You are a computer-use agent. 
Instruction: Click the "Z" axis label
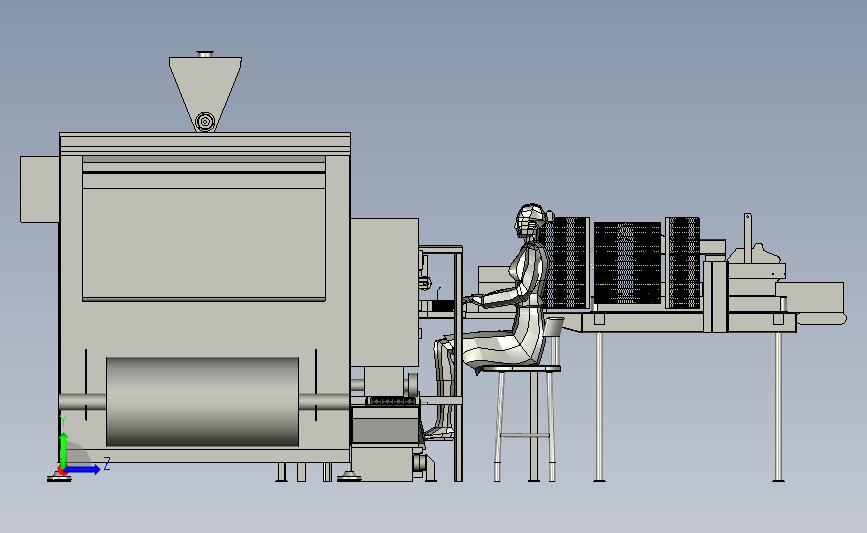pos(107,464)
